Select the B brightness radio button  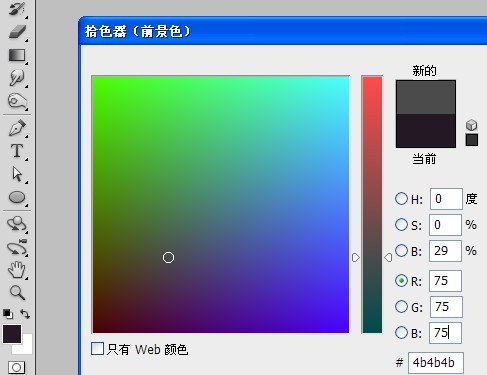(x=401, y=250)
